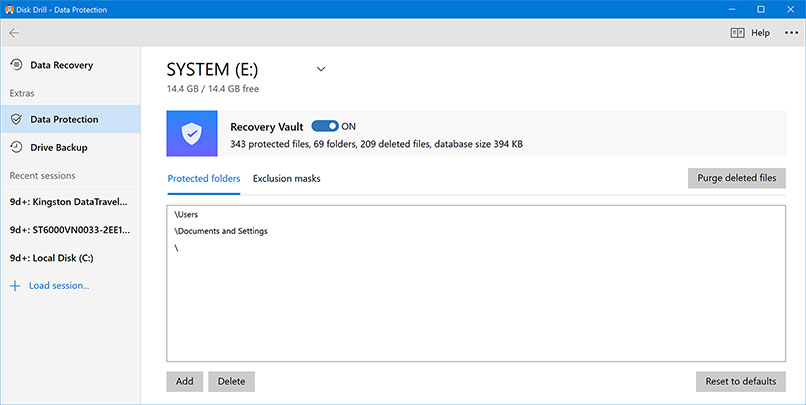
Task: Minimize the Disk Drill window
Action: tap(731, 9)
